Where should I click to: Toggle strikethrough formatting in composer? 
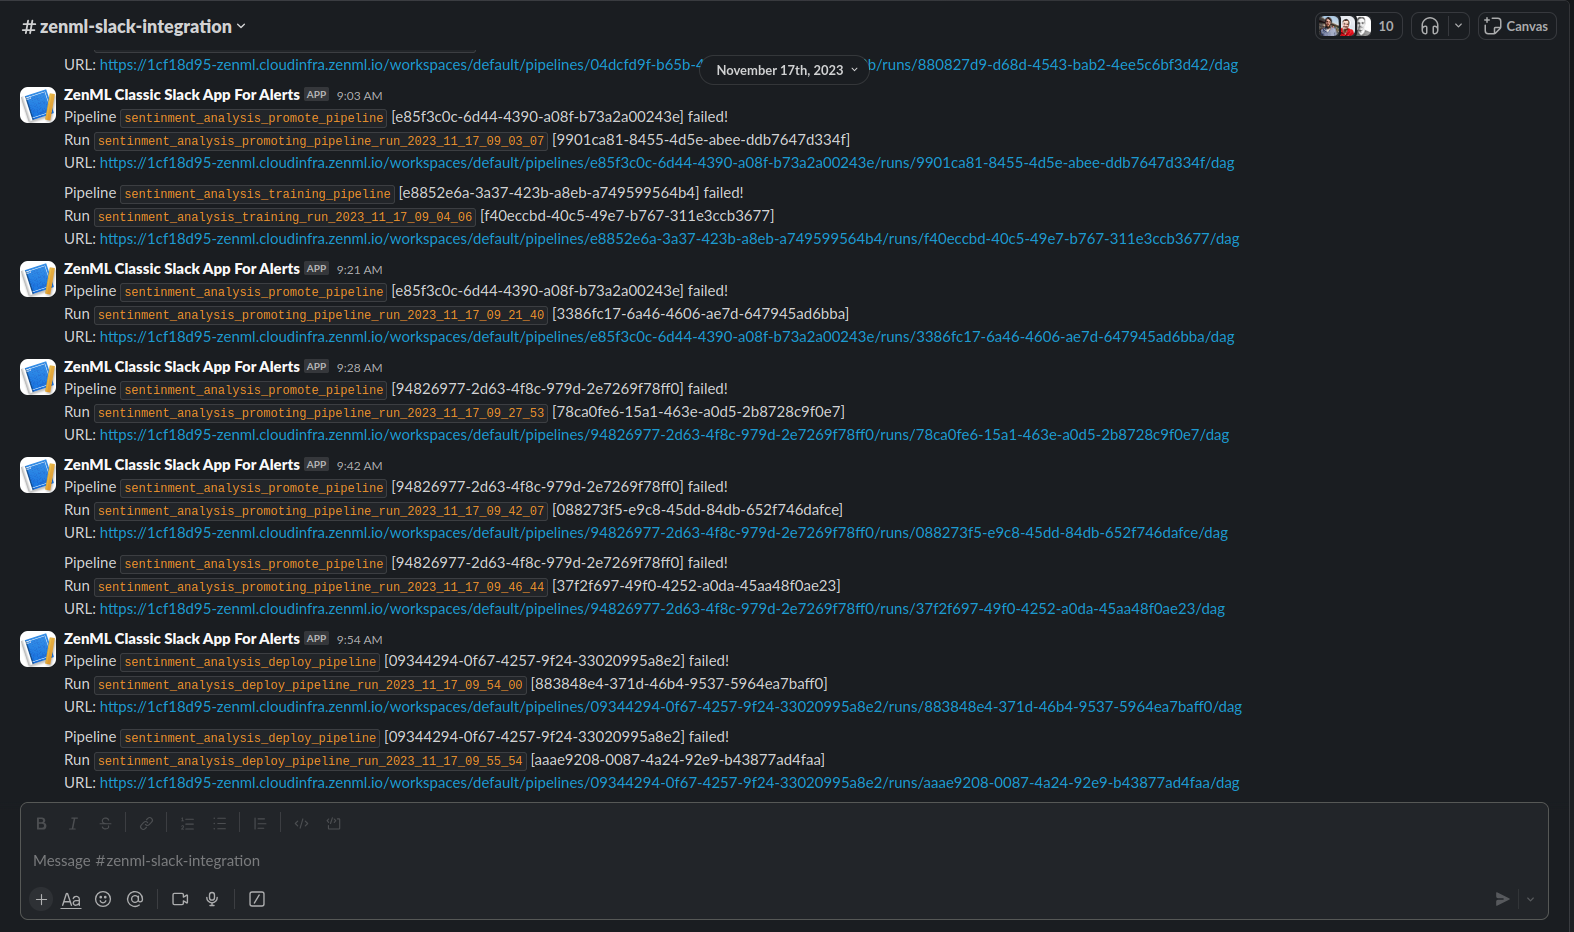[x=105, y=824]
